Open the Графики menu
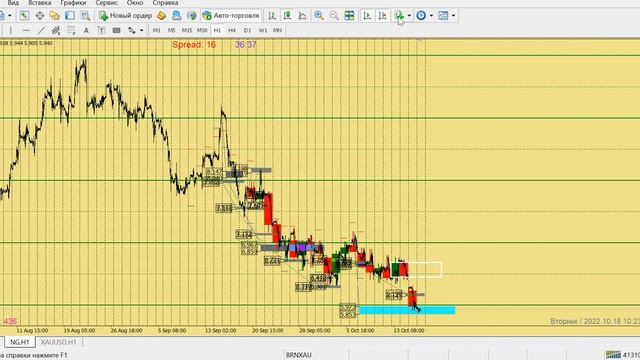Screen dimensions: 640x360 (x=73, y=3)
